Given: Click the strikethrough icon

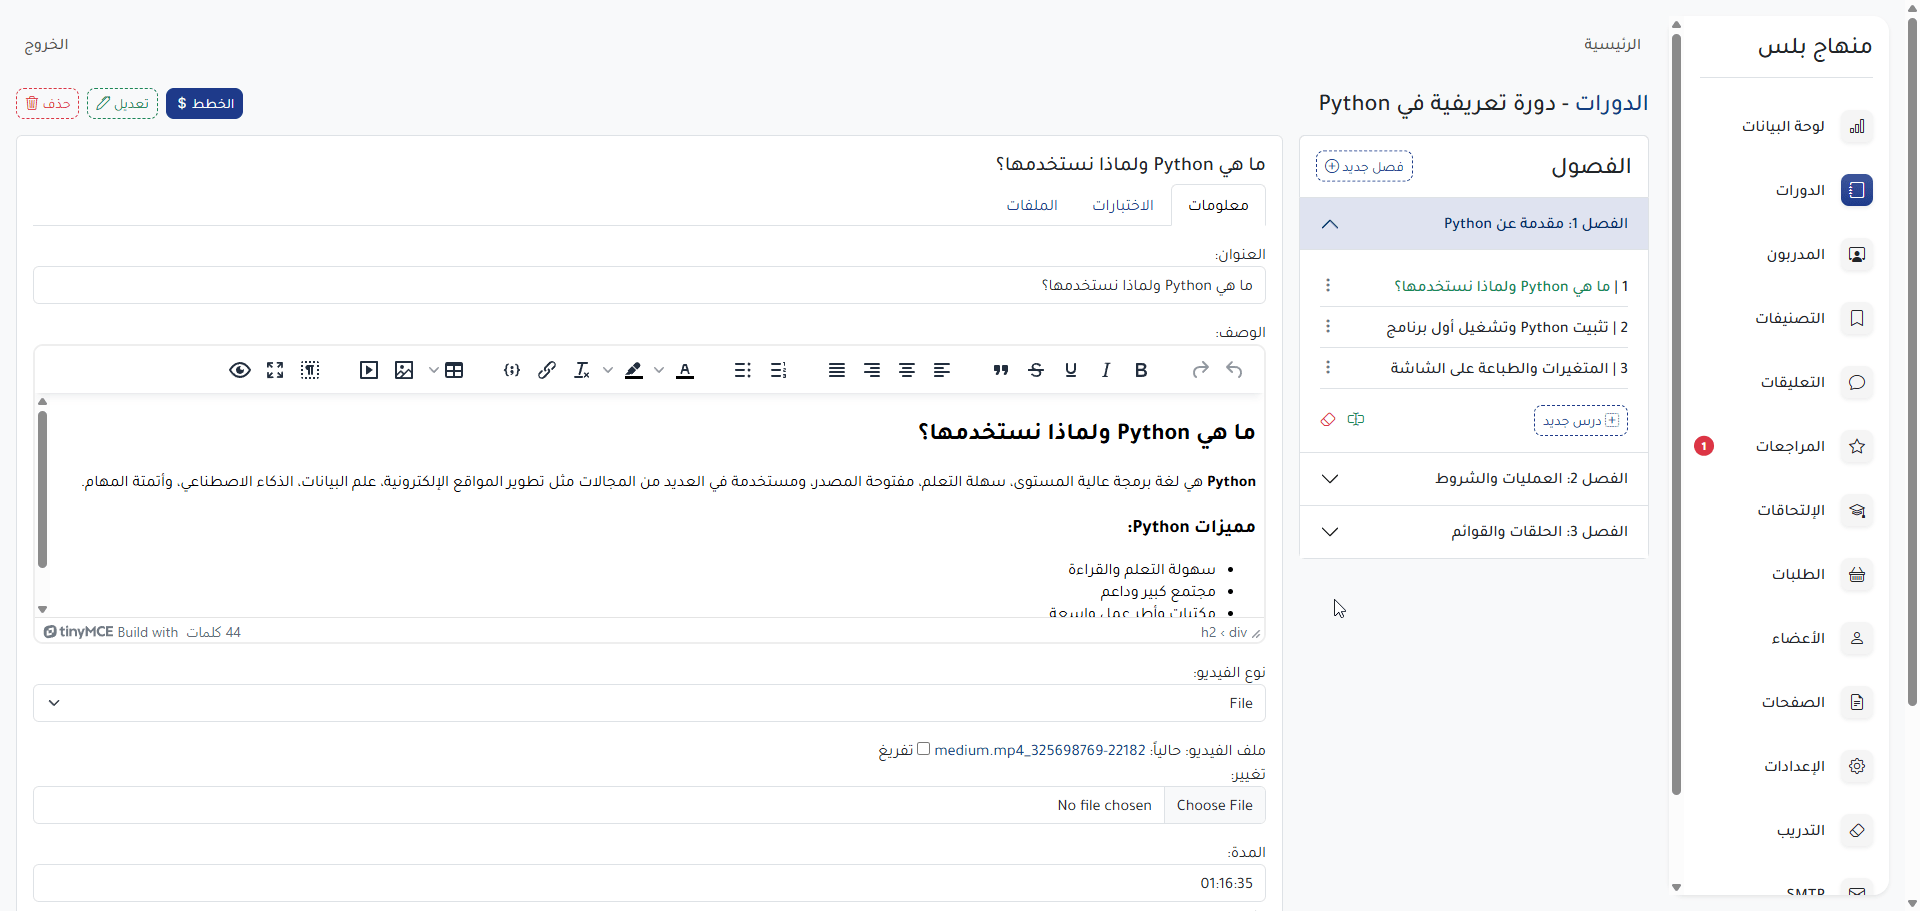Looking at the screenshot, I should tap(1036, 370).
